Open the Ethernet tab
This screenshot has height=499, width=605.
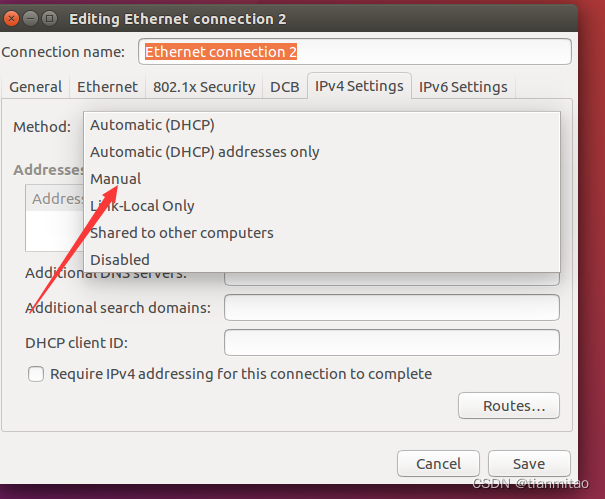(107, 87)
